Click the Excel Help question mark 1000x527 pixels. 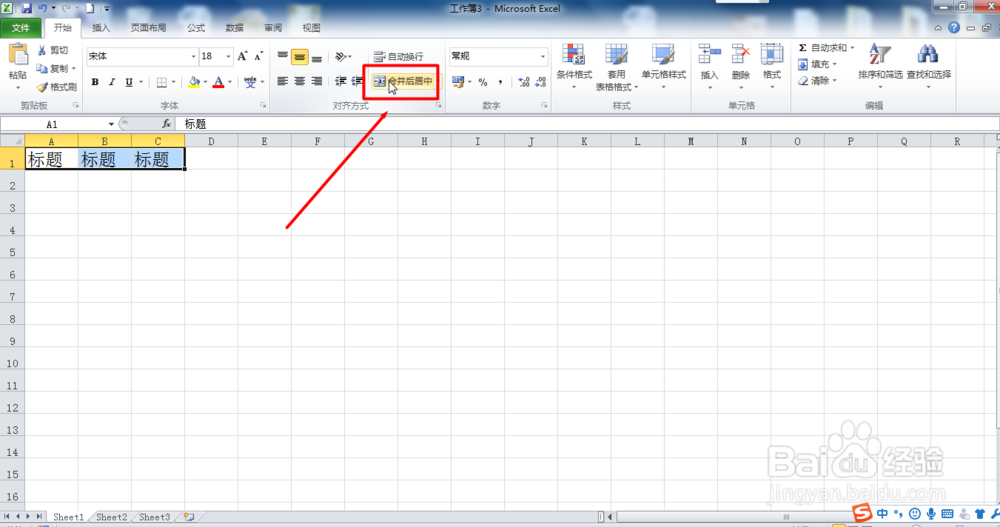click(953, 28)
